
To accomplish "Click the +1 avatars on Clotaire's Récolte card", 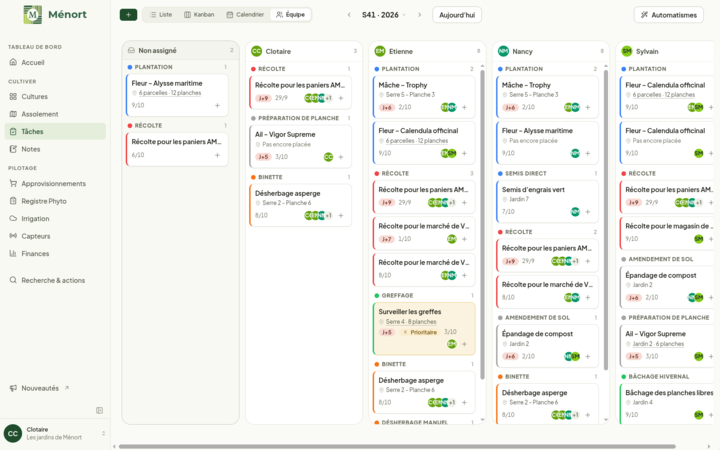I will coord(328,98).
